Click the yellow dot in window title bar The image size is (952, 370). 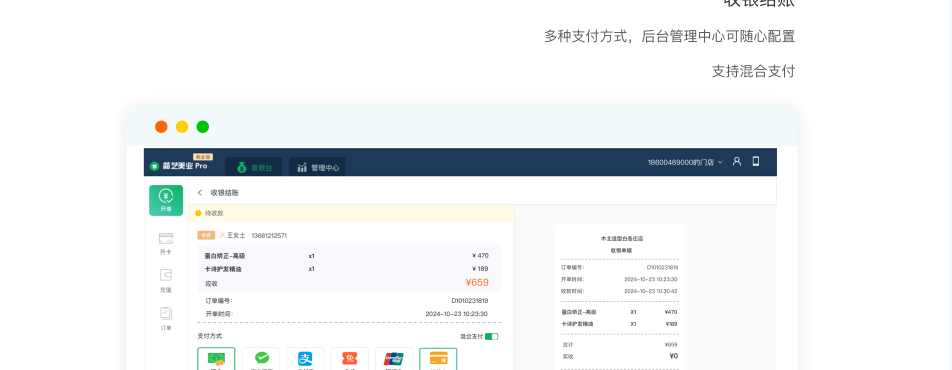tap(182, 126)
